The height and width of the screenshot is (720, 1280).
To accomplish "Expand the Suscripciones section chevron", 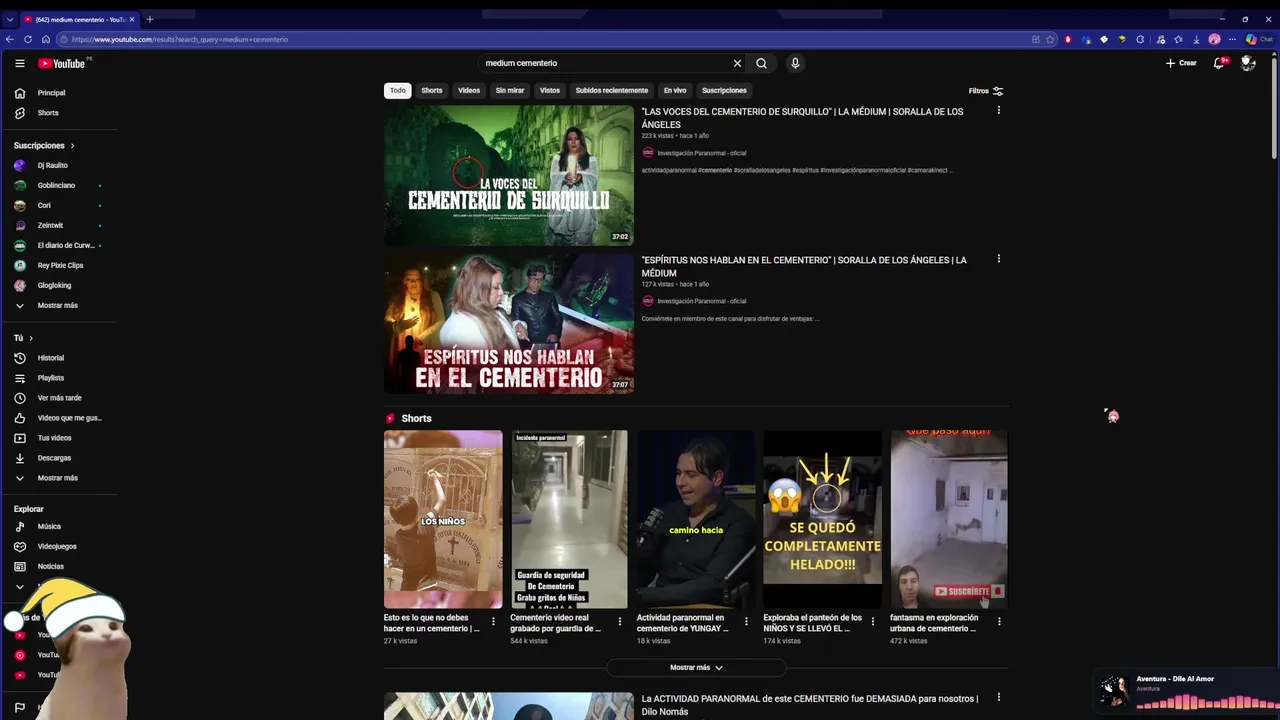I will point(72,146).
